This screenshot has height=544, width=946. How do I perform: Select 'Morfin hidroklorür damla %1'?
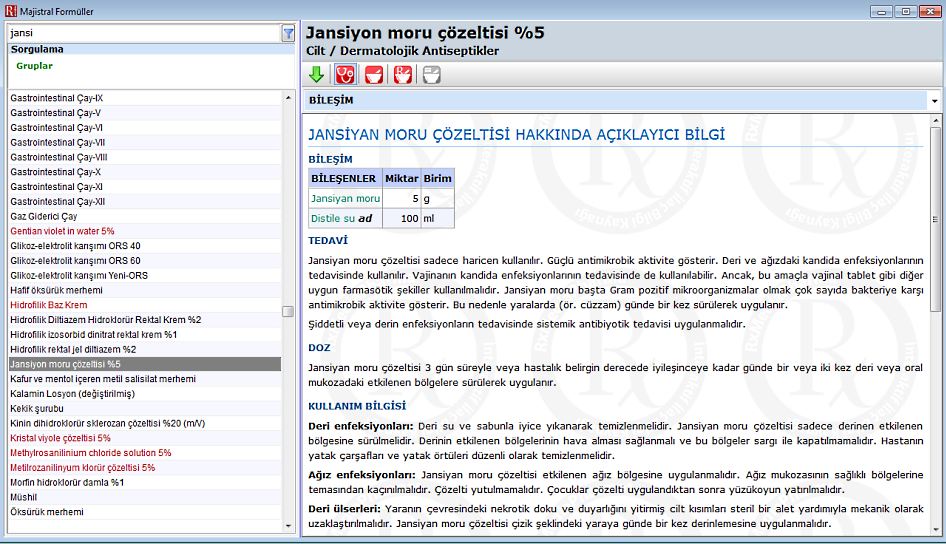[x=144, y=482]
